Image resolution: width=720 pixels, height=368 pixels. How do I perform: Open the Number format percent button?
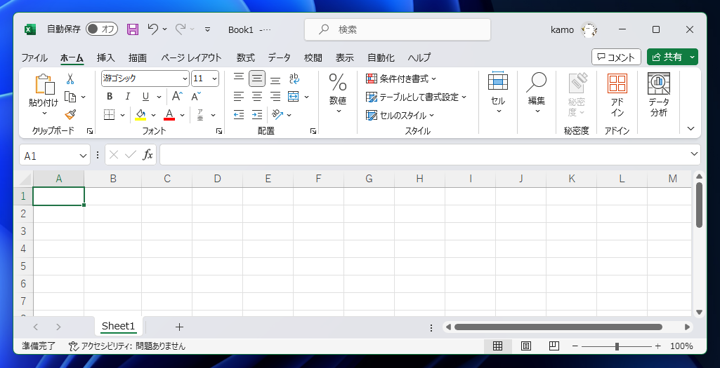tap(338, 93)
